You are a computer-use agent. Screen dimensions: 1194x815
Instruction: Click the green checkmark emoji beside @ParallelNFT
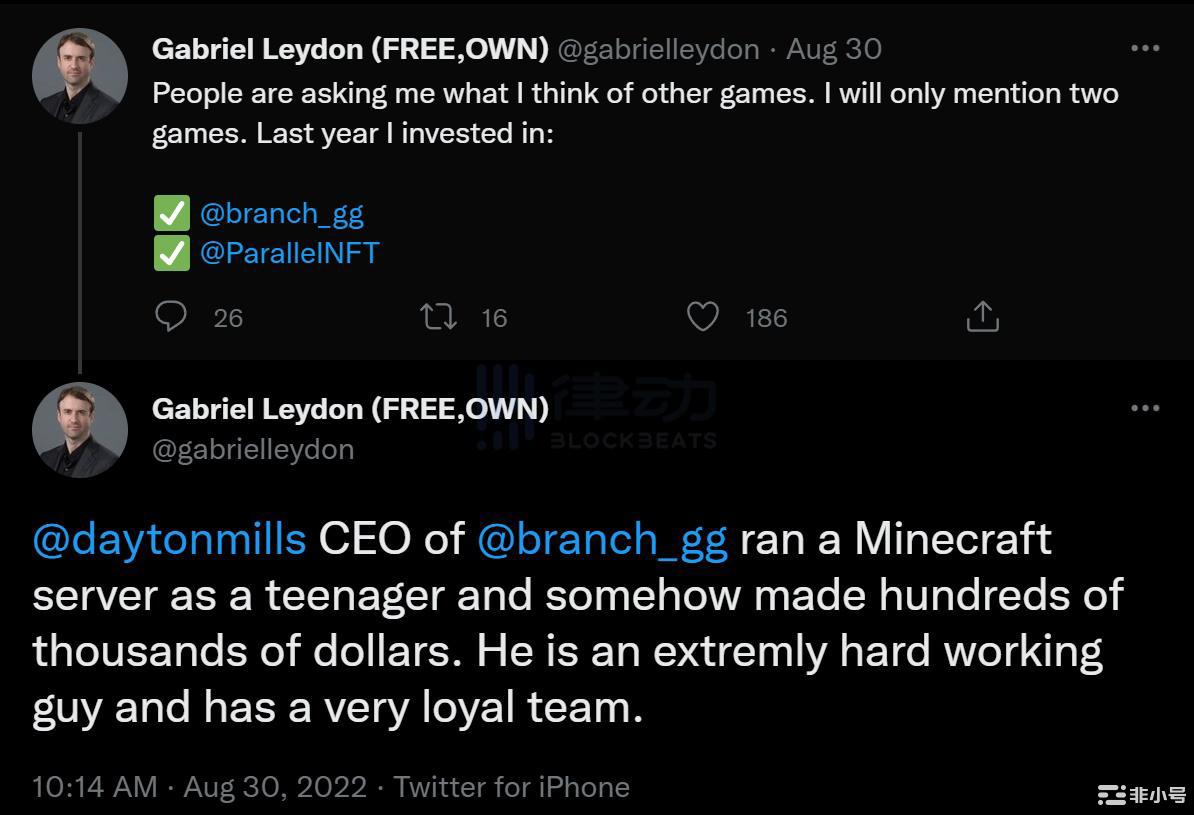(x=171, y=253)
